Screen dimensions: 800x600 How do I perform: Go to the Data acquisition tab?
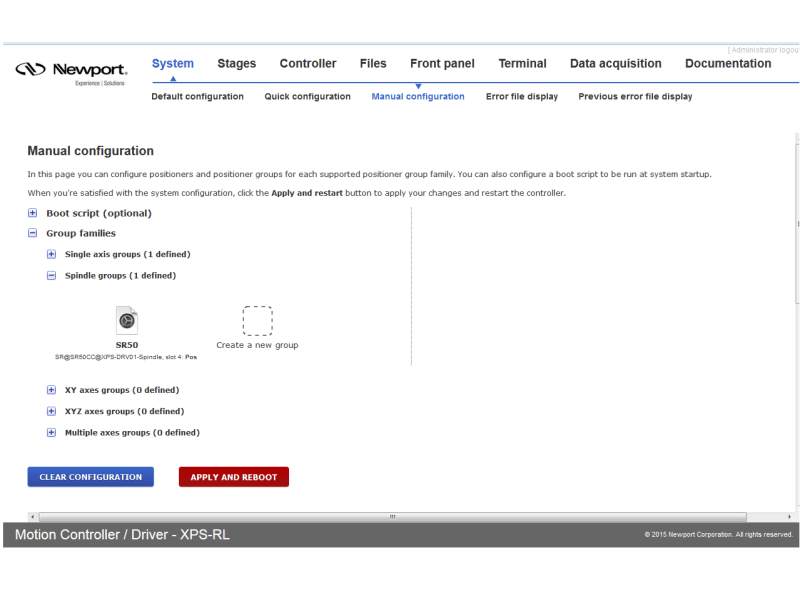[x=615, y=64]
